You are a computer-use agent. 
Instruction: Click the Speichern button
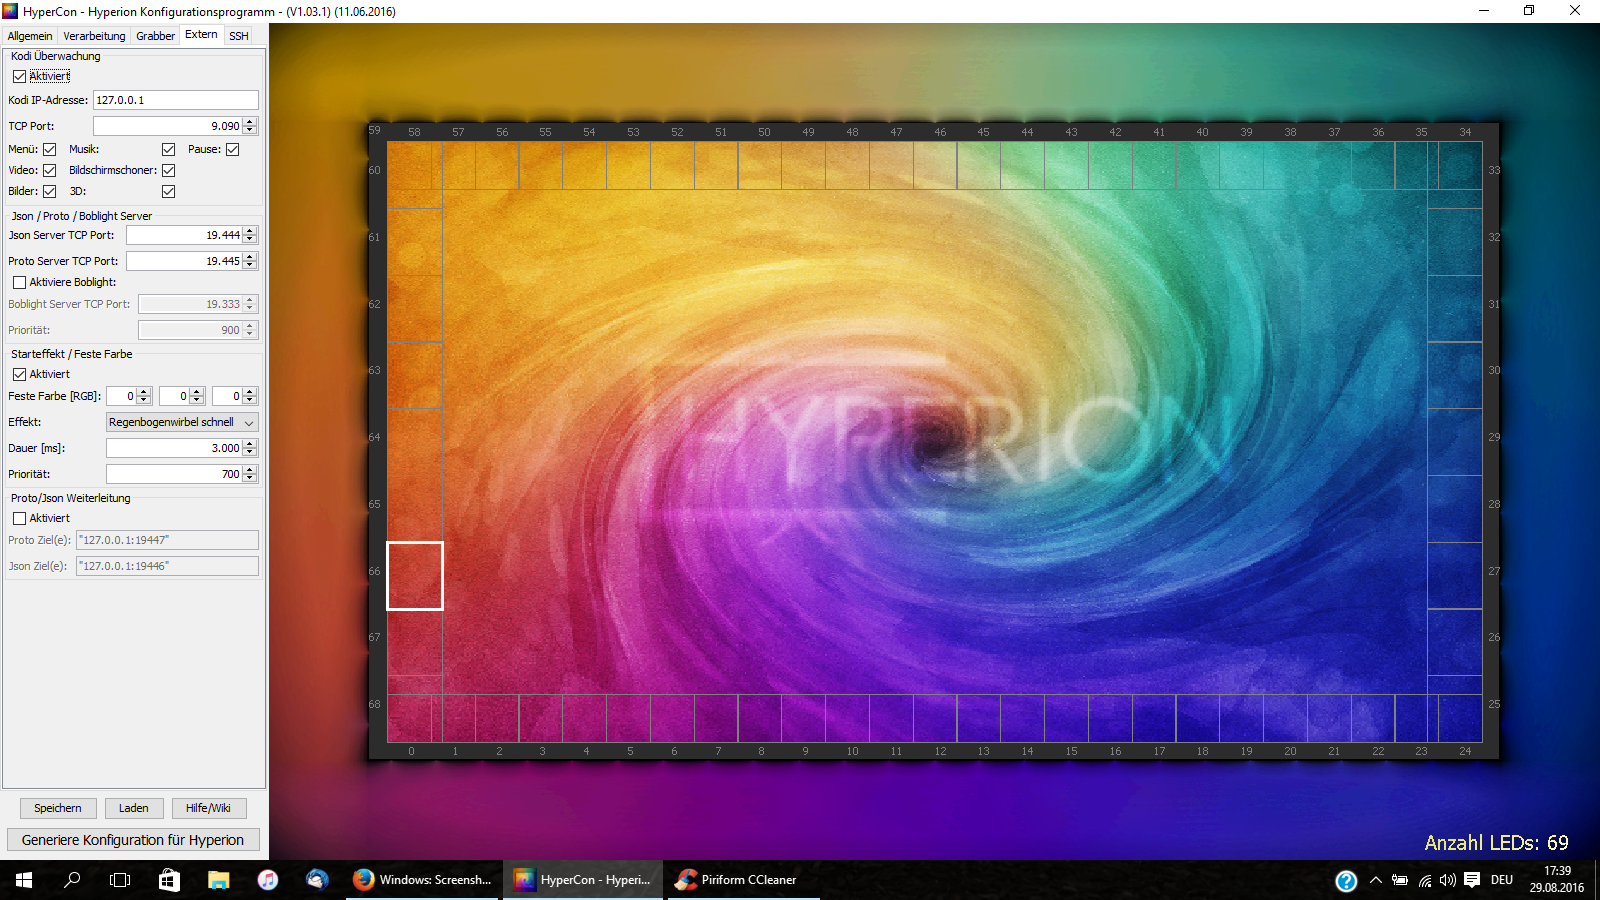pos(58,808)
